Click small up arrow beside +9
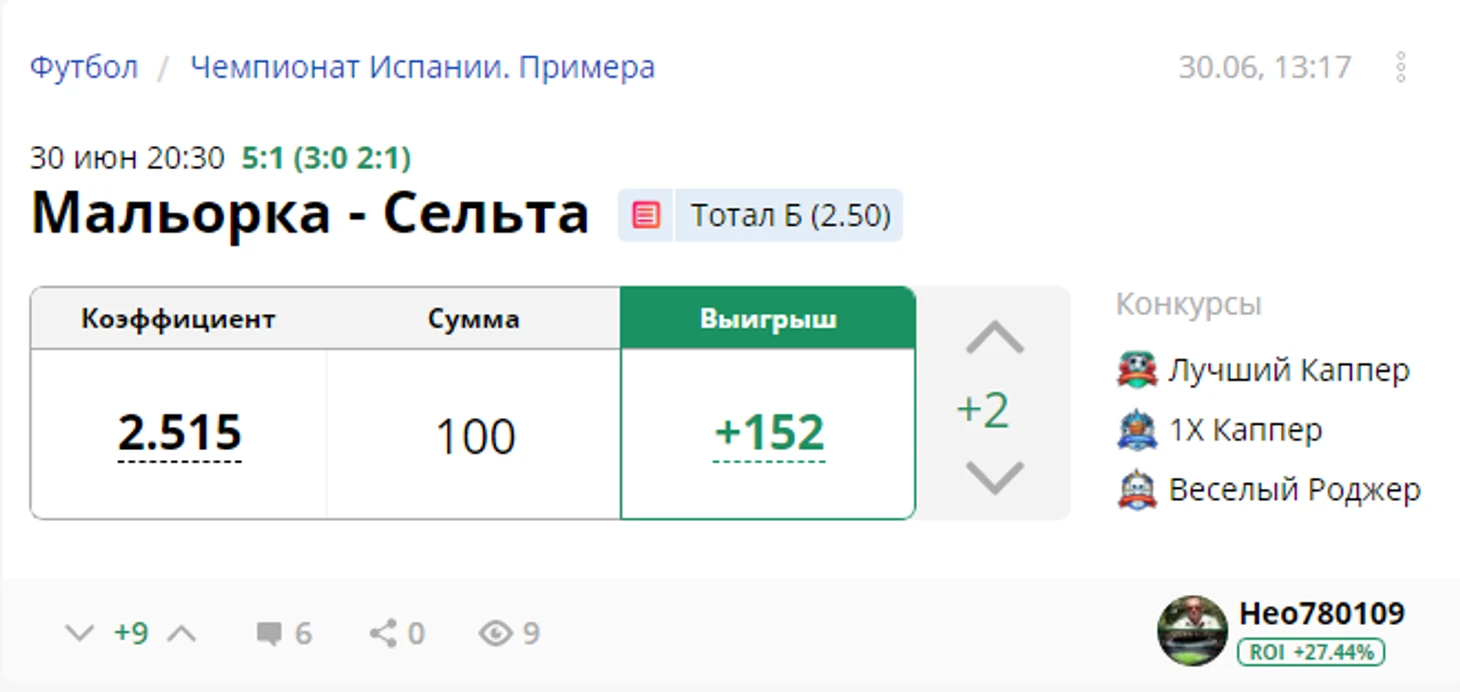The width and height of the screenshot is (1460, 692). click(182, 633)
